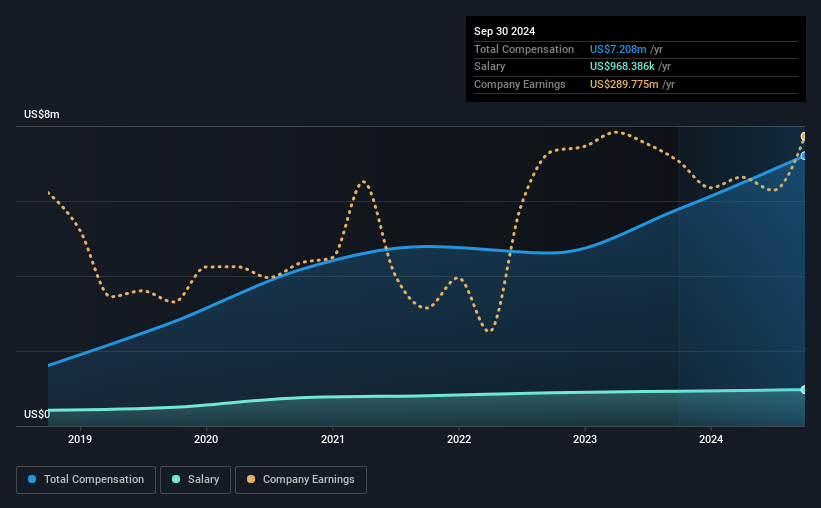
Task: Click the Total Compensation label in tooltip
Action: point(524,49)
